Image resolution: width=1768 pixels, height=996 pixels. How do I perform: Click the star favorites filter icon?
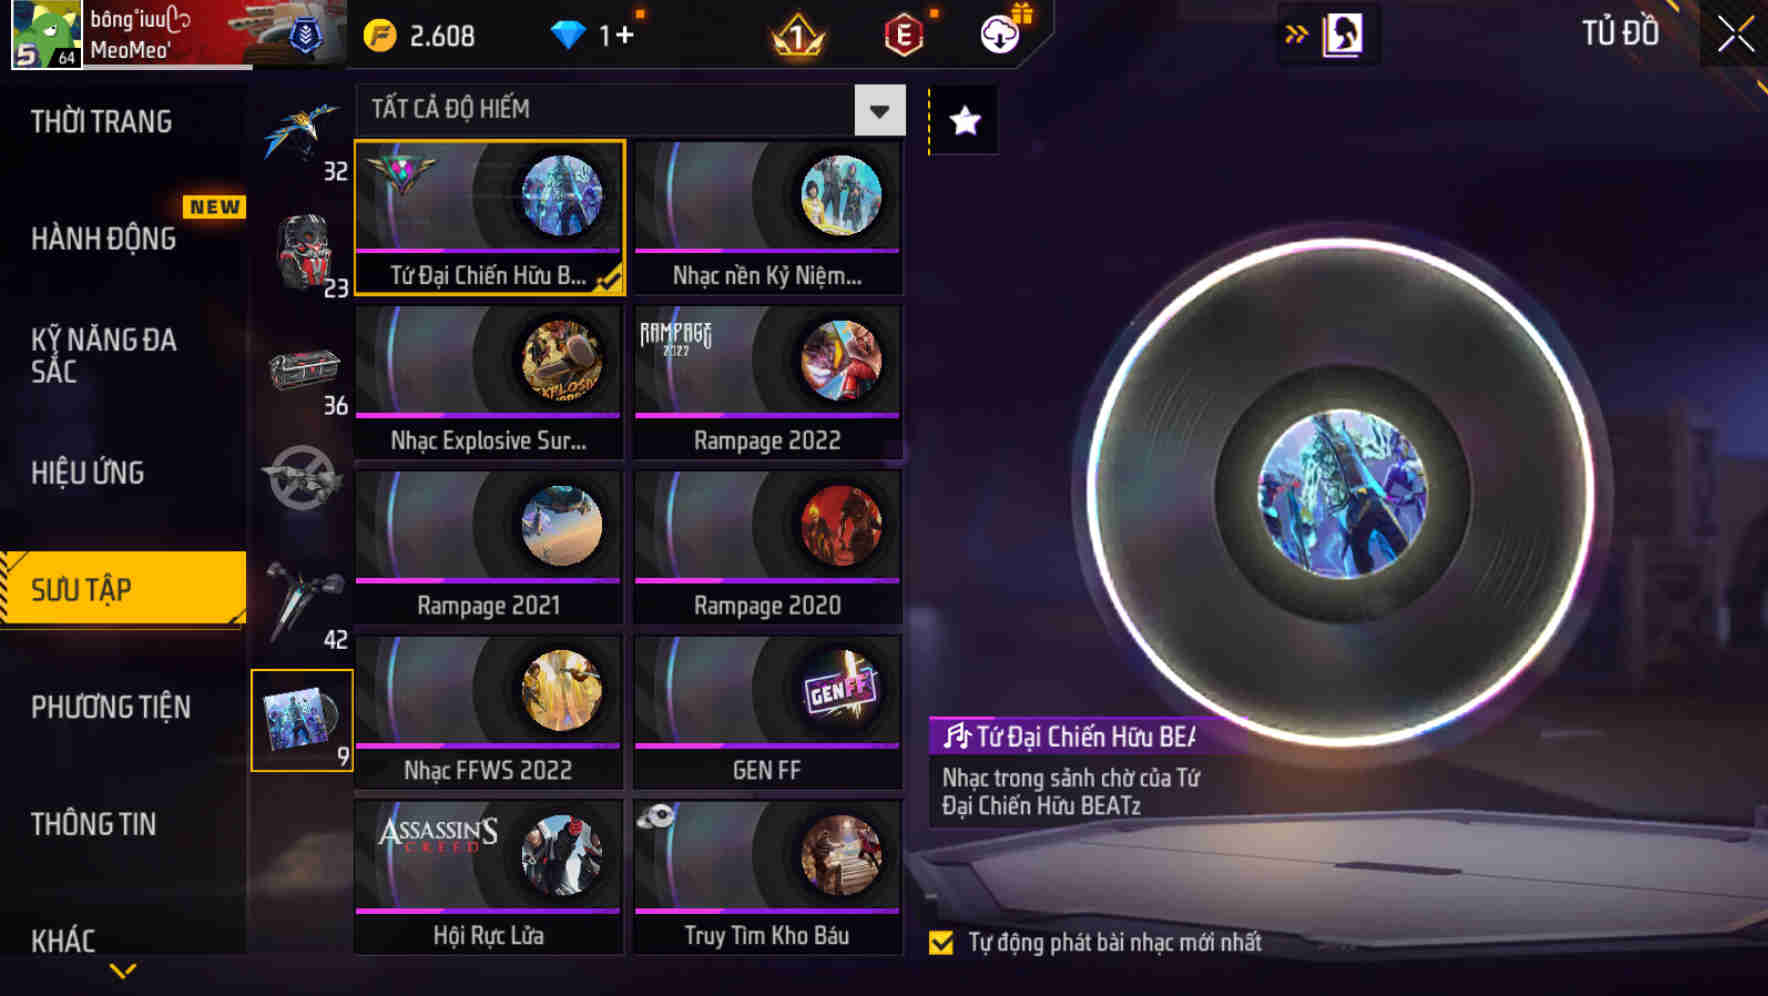pos(964,121)
